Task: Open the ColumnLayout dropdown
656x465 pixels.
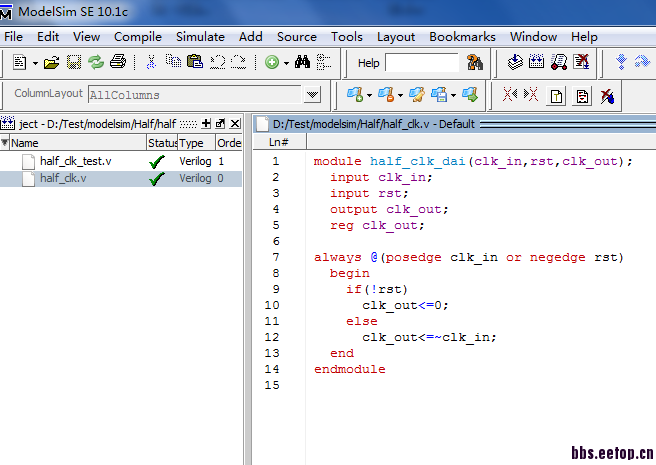Action: [x=312, y=95]
